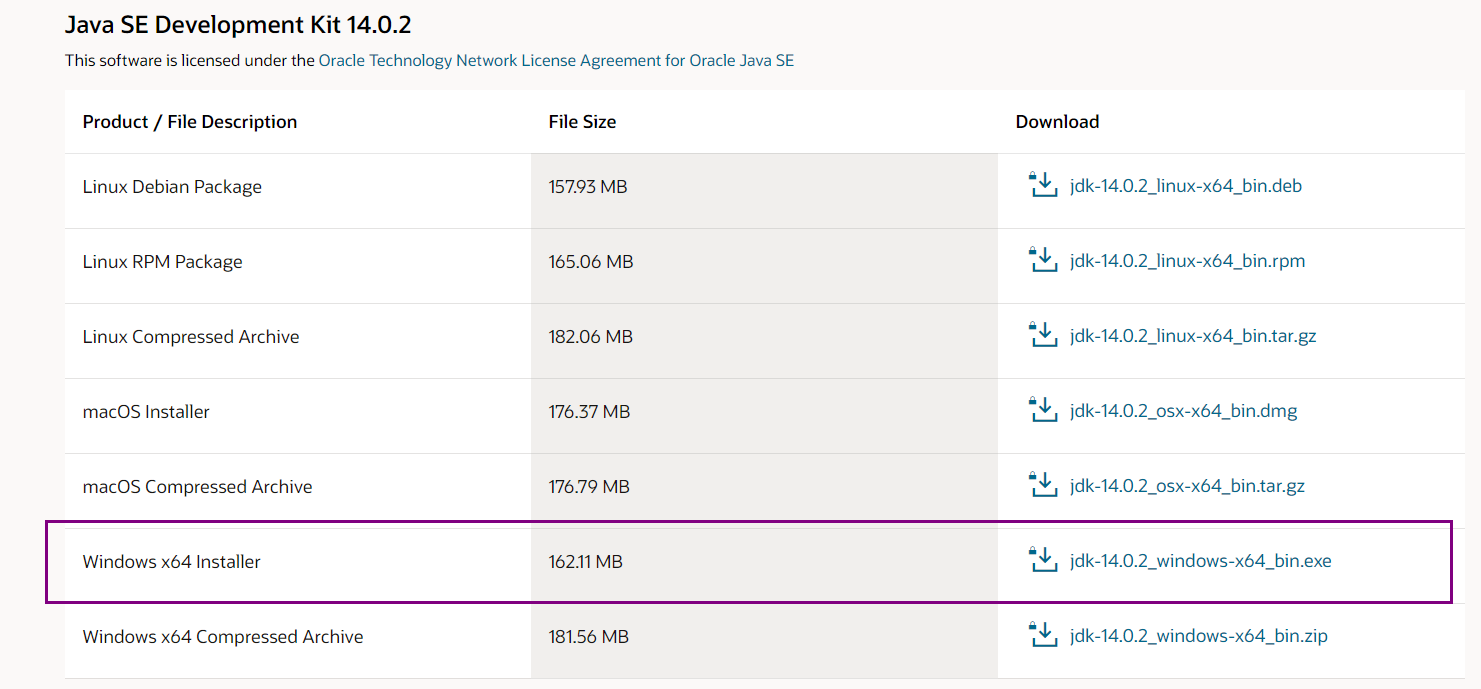Click download icon beside the linux-x64 rpm file
This screenshot has height=689, width=1481.
[x=1043, y=260]
